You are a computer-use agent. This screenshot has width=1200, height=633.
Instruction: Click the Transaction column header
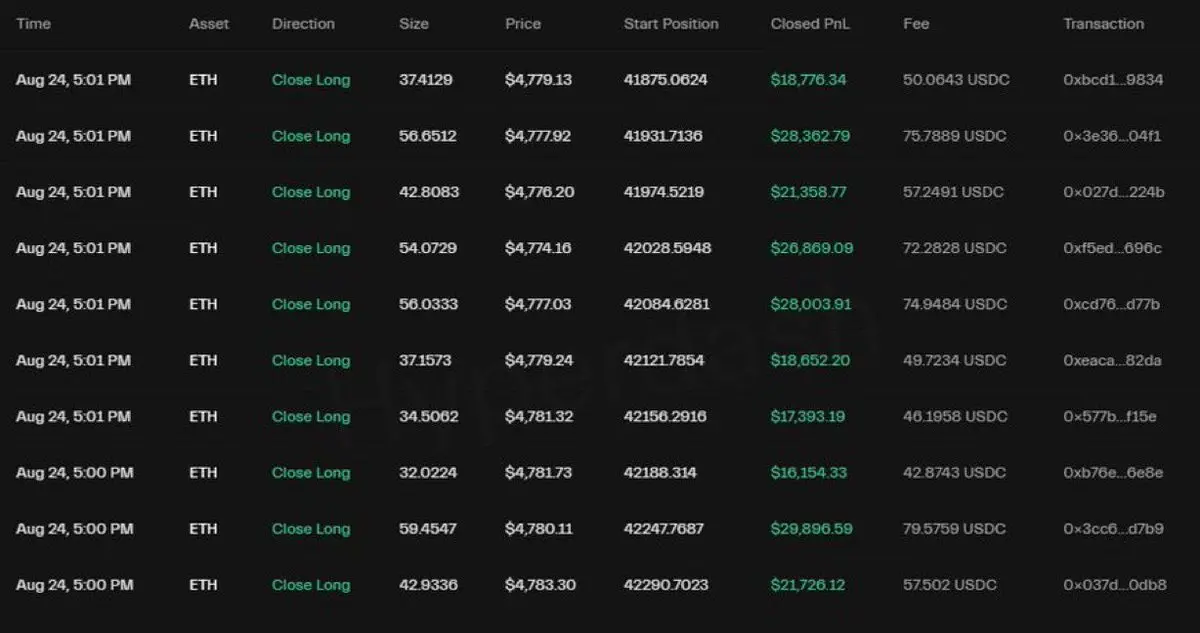point(1104,24)
